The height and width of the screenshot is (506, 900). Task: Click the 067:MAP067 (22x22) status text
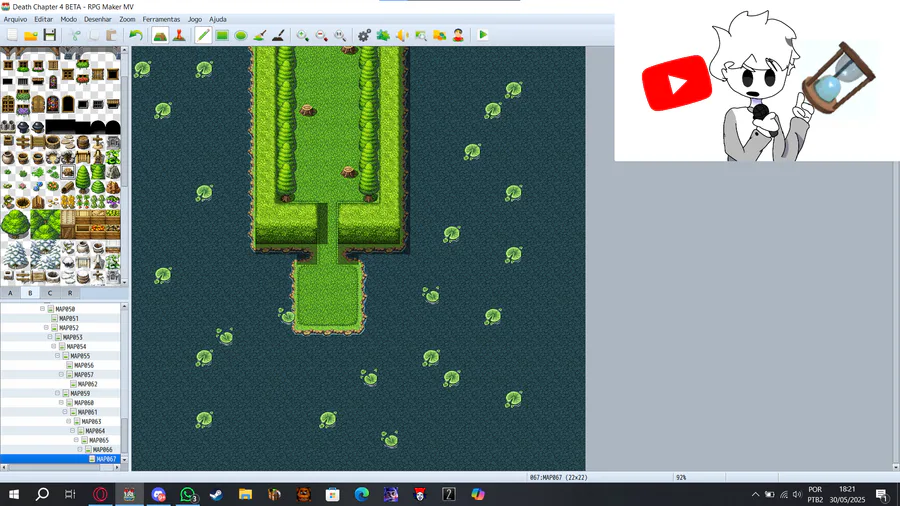(558, 477)
